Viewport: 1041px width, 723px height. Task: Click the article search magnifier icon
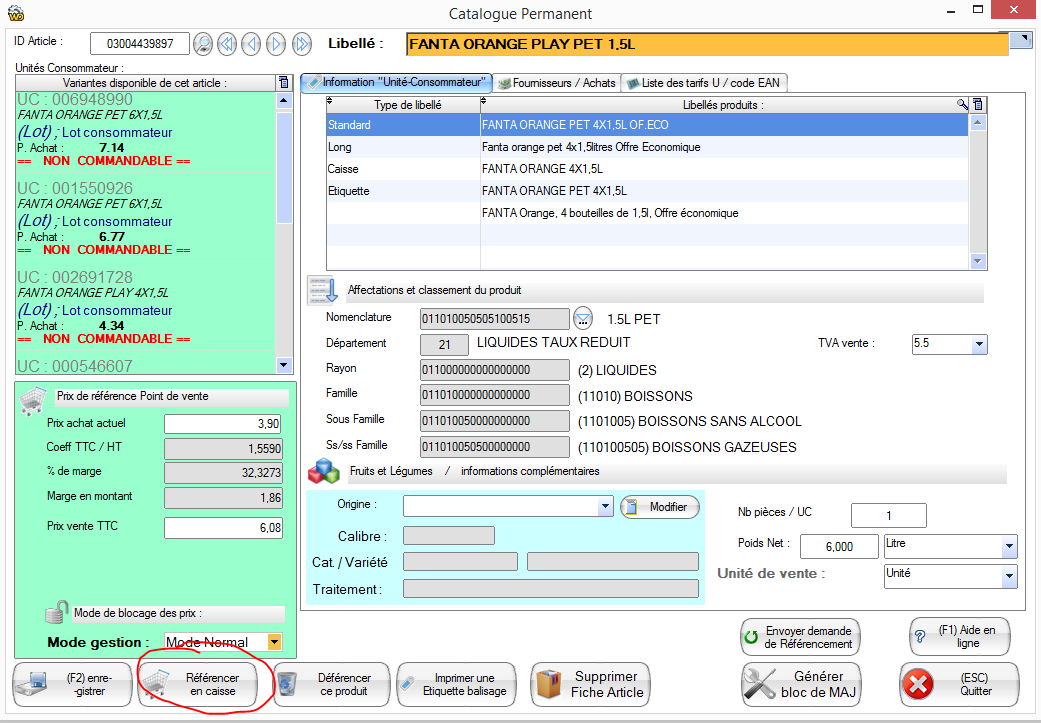click(203, 44)
